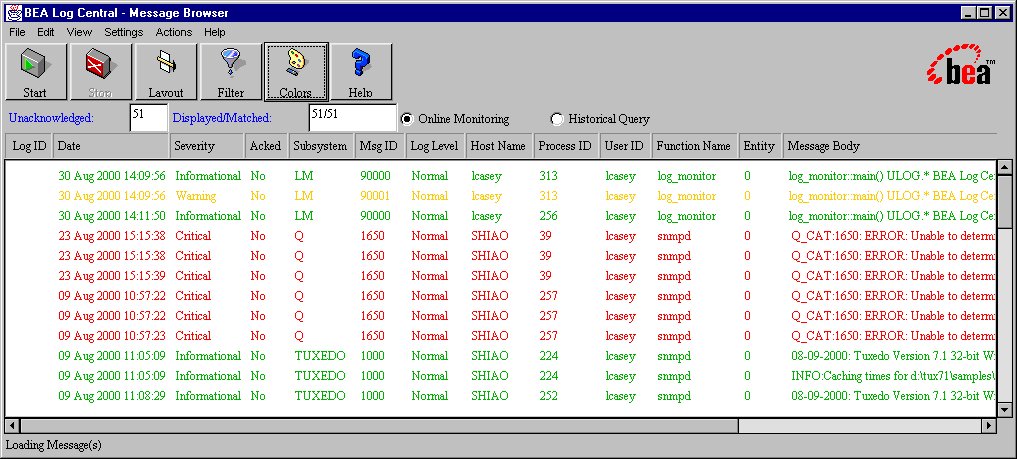1017x459 pixels.
Task: Open the View menu
Action: point(79,32)
